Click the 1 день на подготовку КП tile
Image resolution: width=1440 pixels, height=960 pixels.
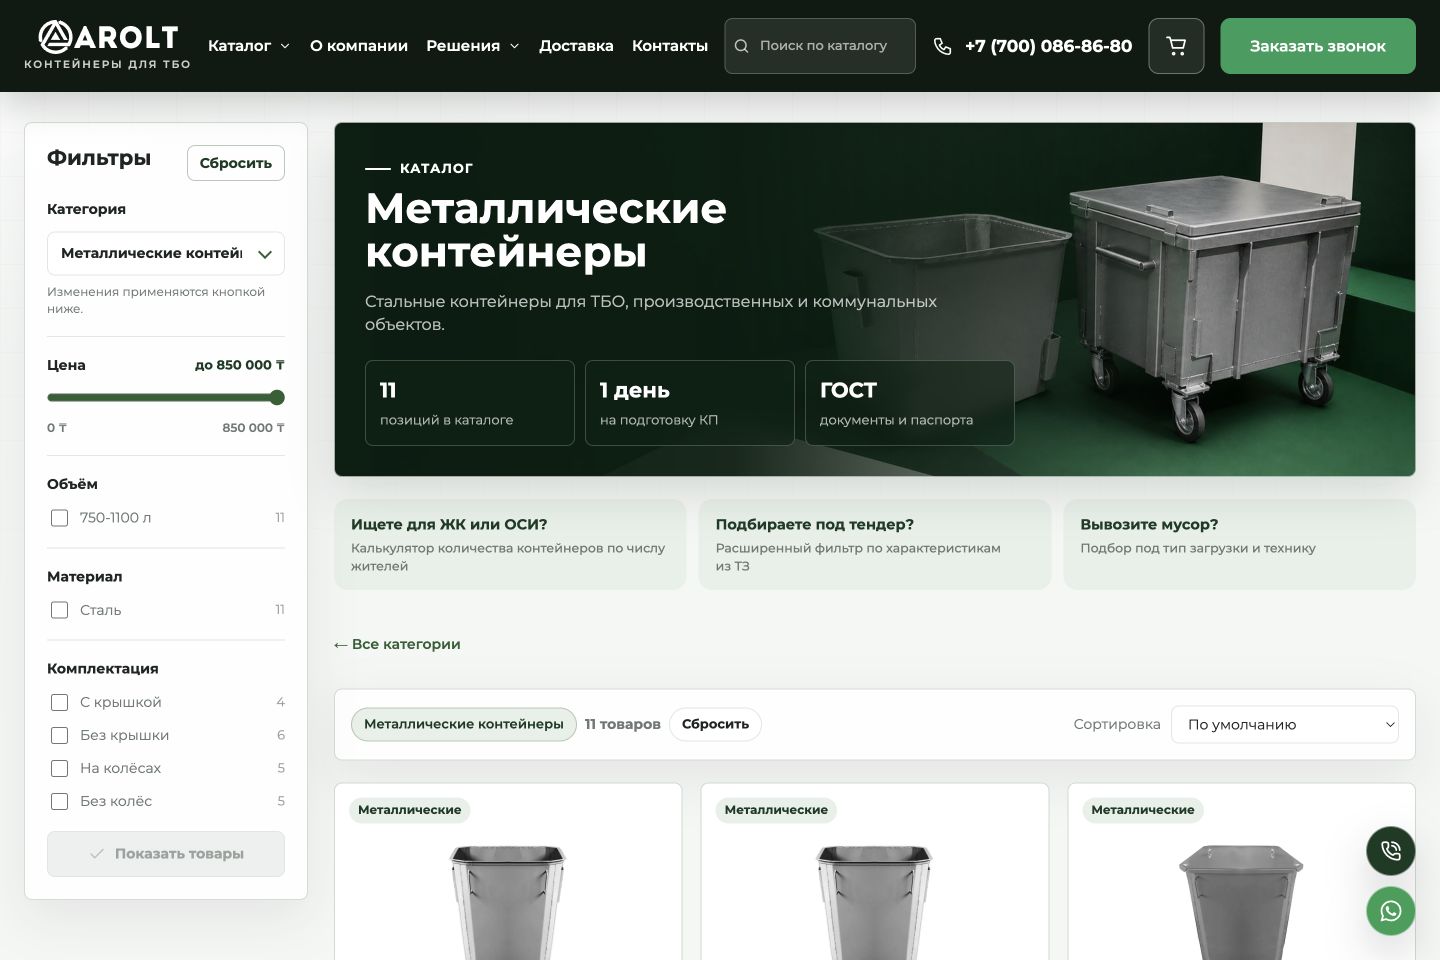(690, 403)
